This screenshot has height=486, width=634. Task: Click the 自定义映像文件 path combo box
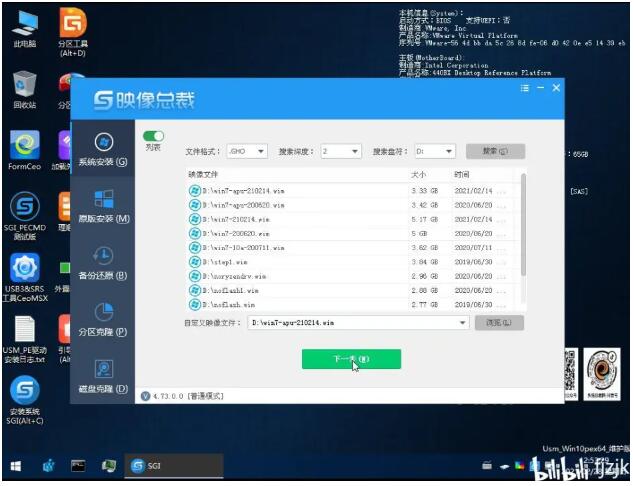(x=358, y=323)
